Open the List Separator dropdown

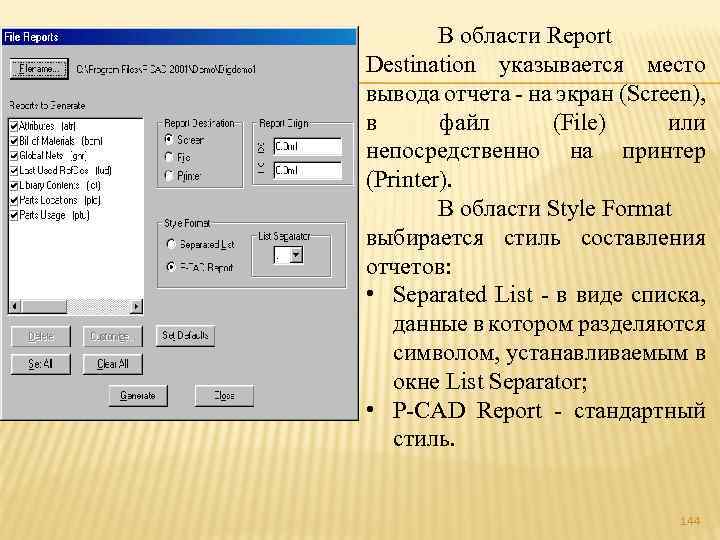(x=297, y=255)
